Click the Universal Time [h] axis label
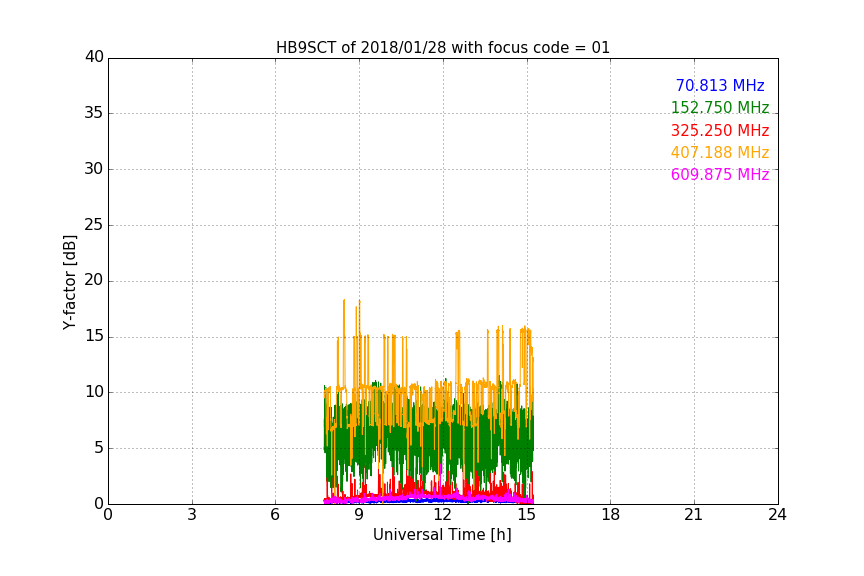Screen dimensions: 864x576 (x=442, y=535)
